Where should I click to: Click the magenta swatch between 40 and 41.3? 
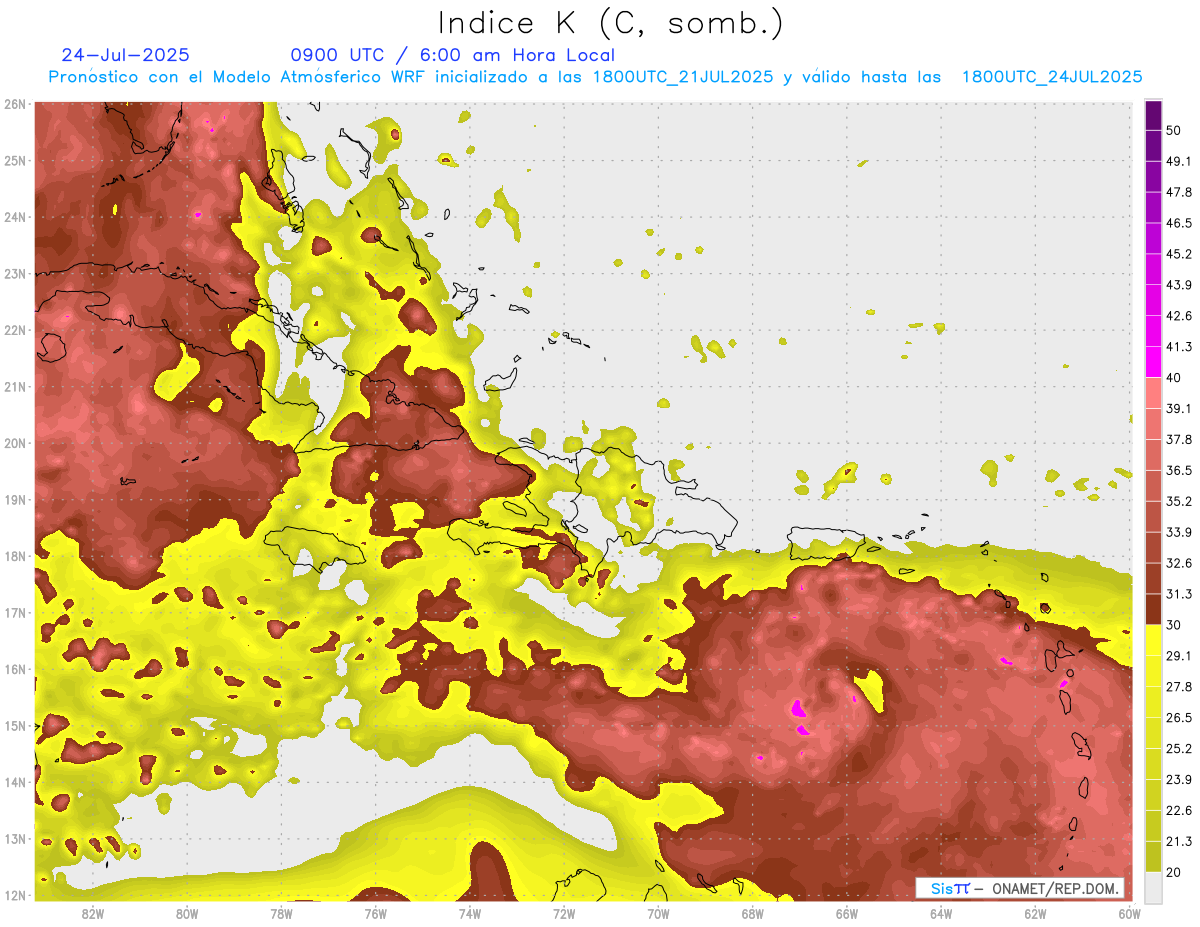coord(1153,362)
